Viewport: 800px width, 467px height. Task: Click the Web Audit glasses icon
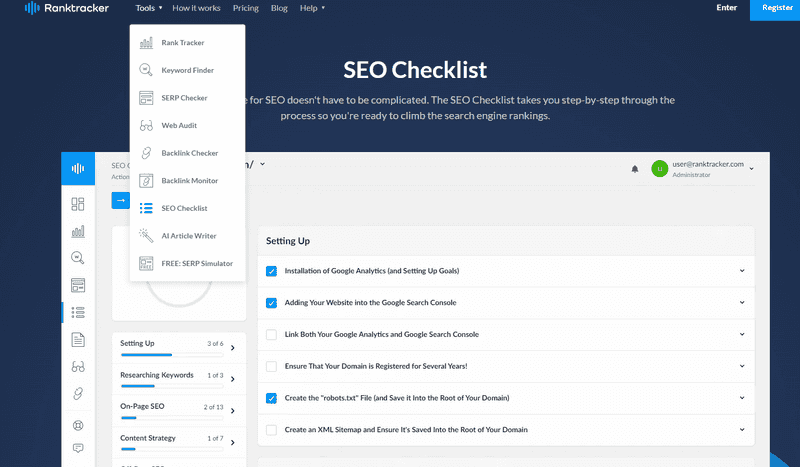tap(146, 126)
